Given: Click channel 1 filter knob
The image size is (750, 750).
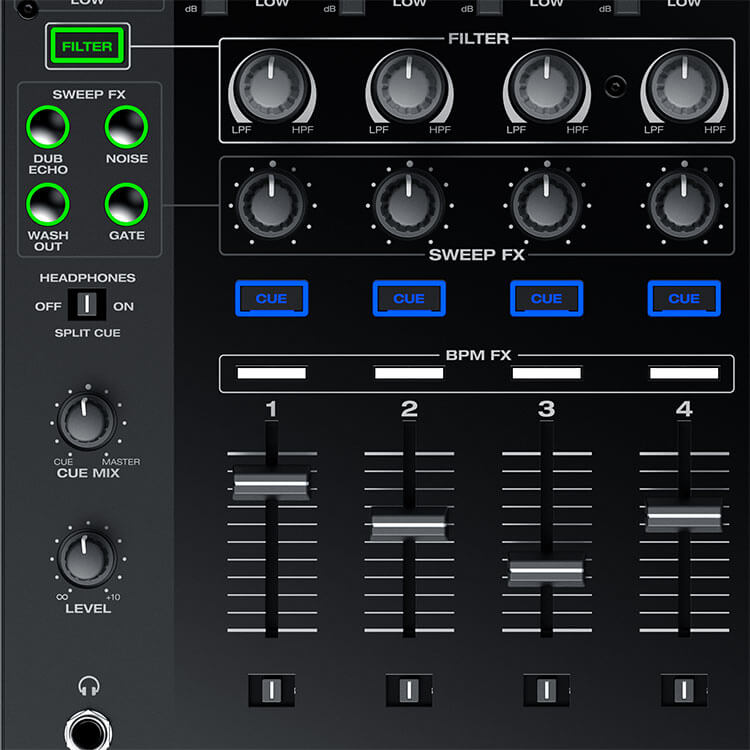Looking at the screenshot, I should (271, 88).
